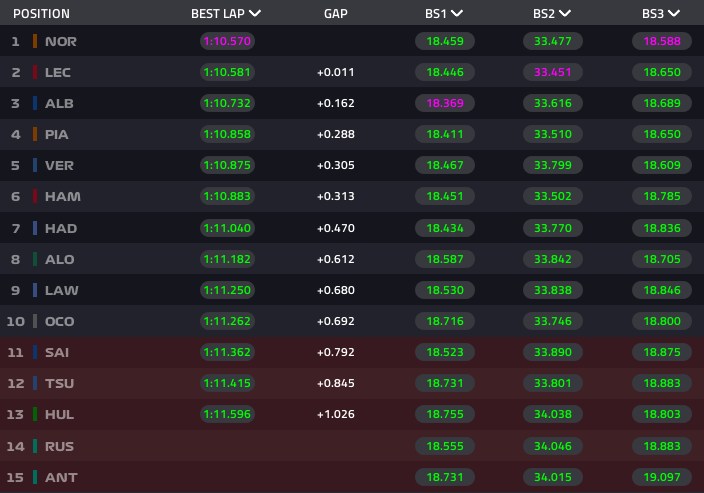Screen dimensions: 704x493
Task: Open the BS2 column dropdown chevron
Action: pos(565,13)
